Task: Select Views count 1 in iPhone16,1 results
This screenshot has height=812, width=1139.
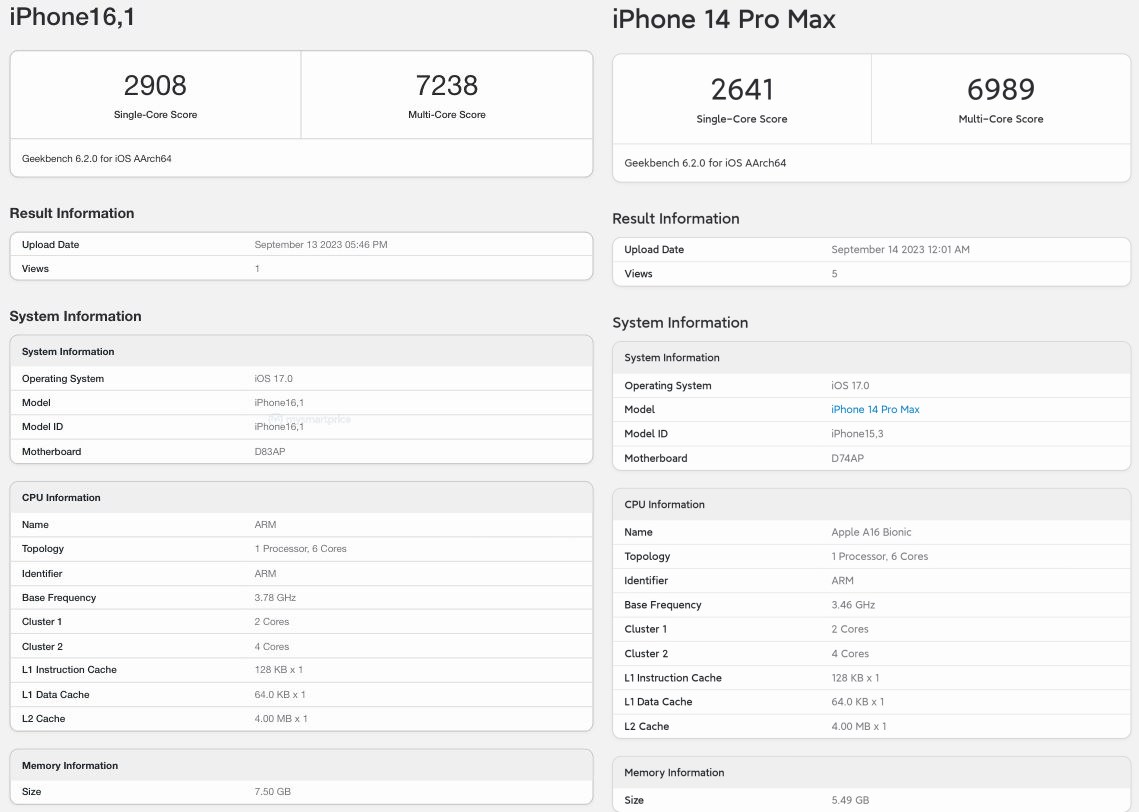Action: tap(257, 269)
